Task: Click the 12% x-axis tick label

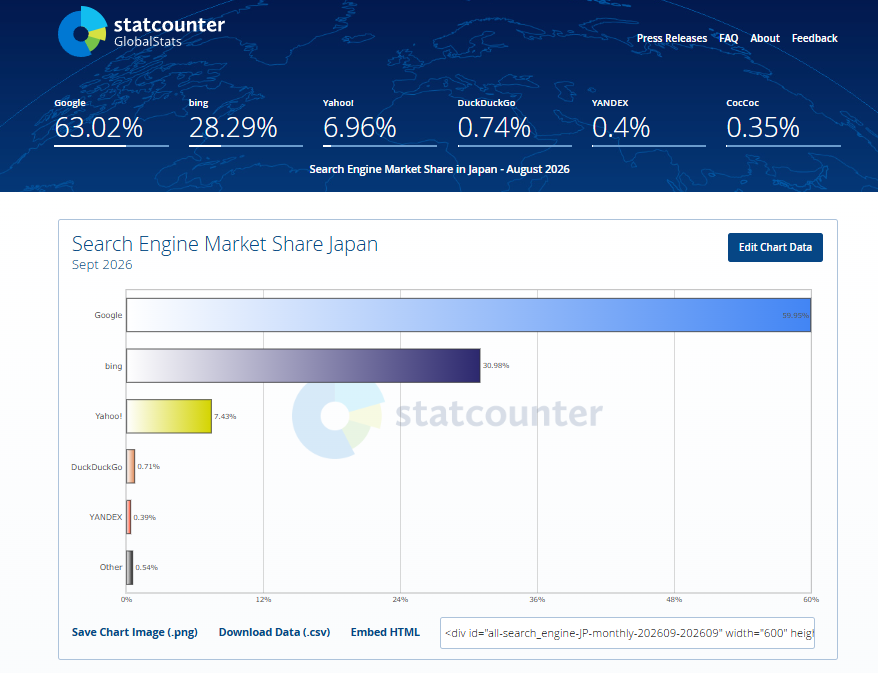Action: coord(263,600)
